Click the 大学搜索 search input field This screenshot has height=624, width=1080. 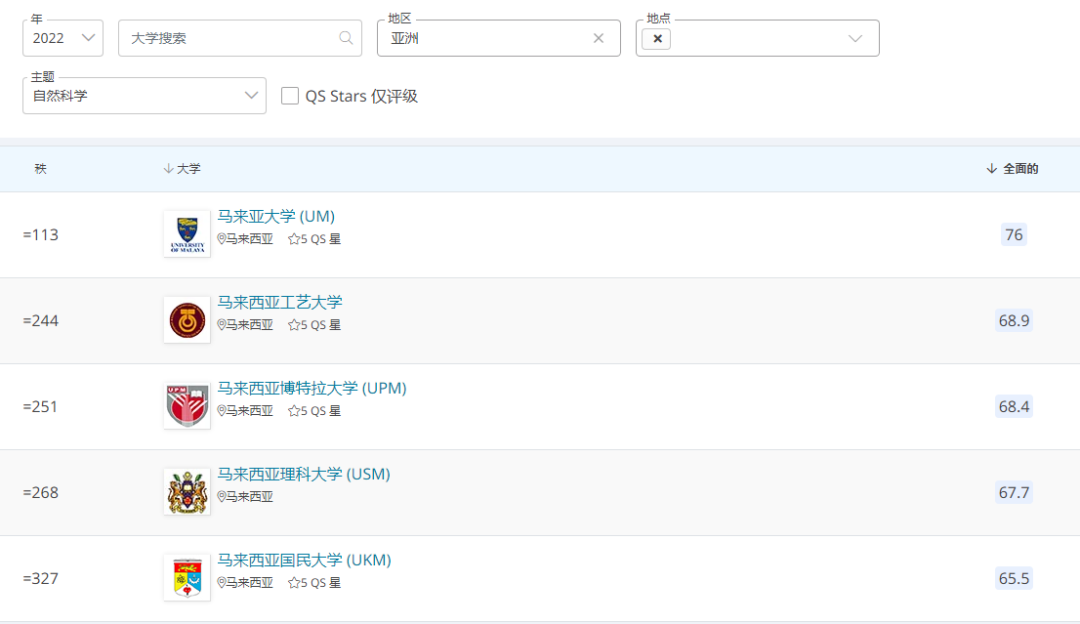tap(230, 38)
